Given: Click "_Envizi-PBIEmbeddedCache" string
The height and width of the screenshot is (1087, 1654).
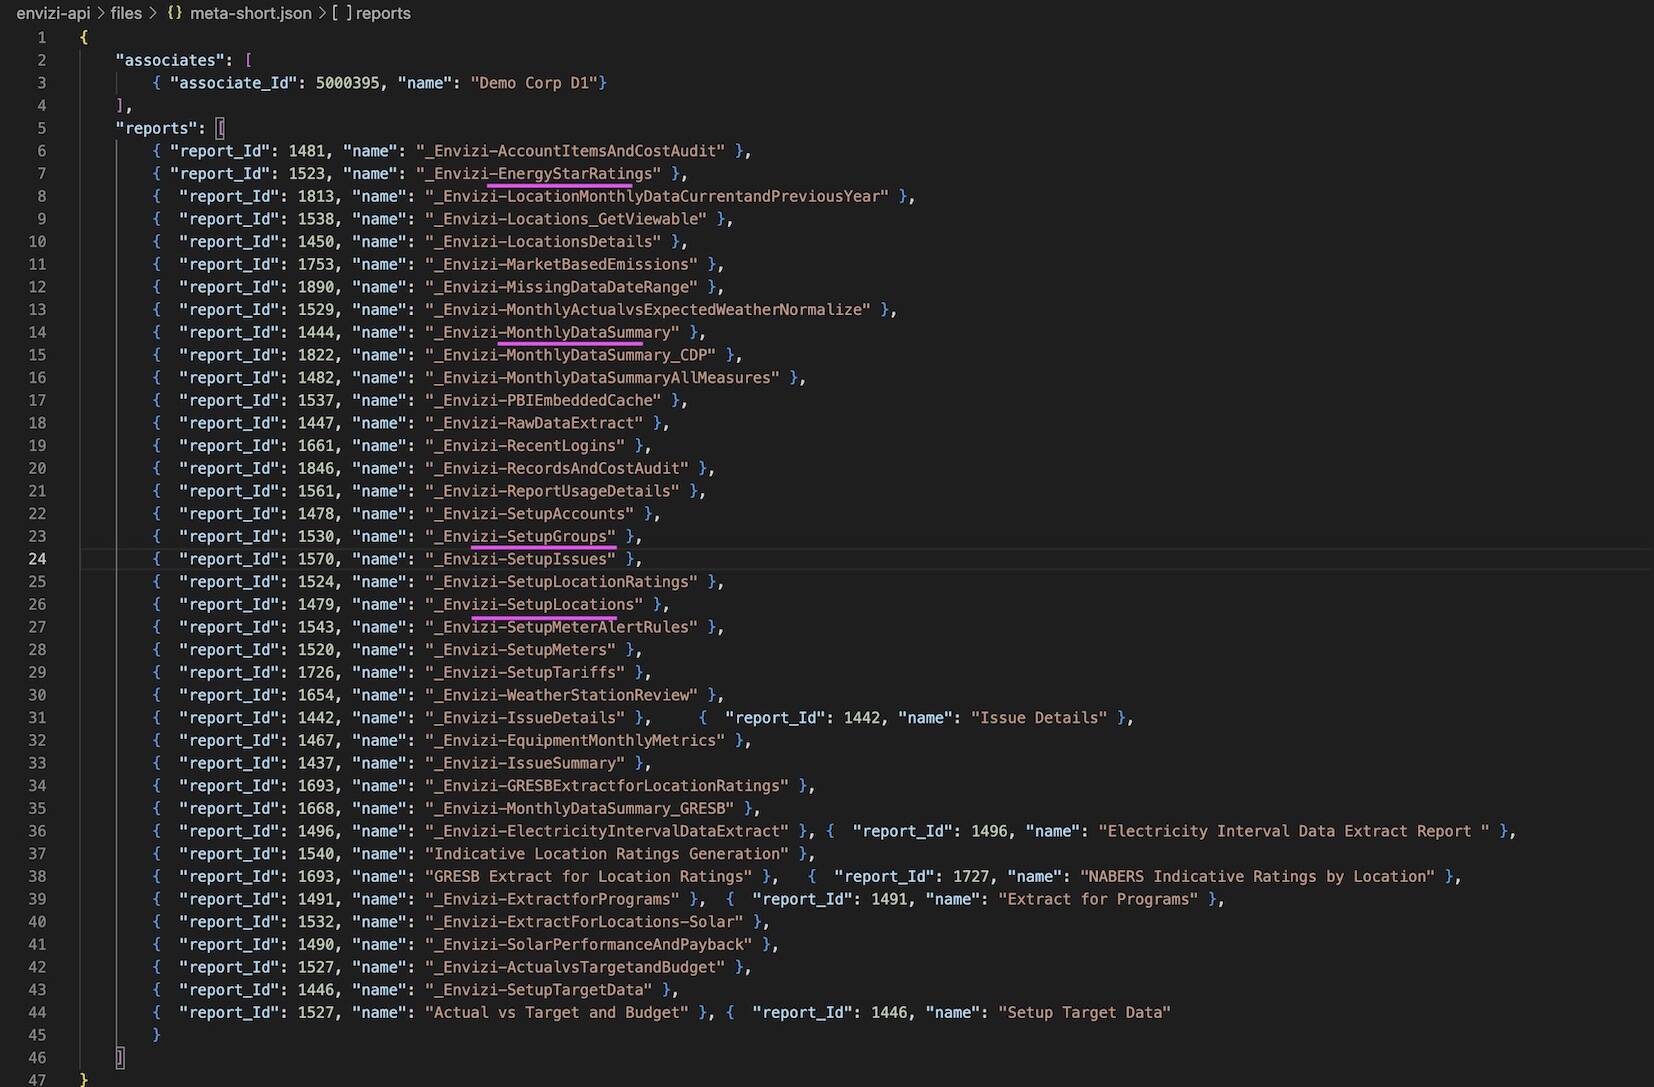Looking at the screenshot, I should (x=543, y=401).
